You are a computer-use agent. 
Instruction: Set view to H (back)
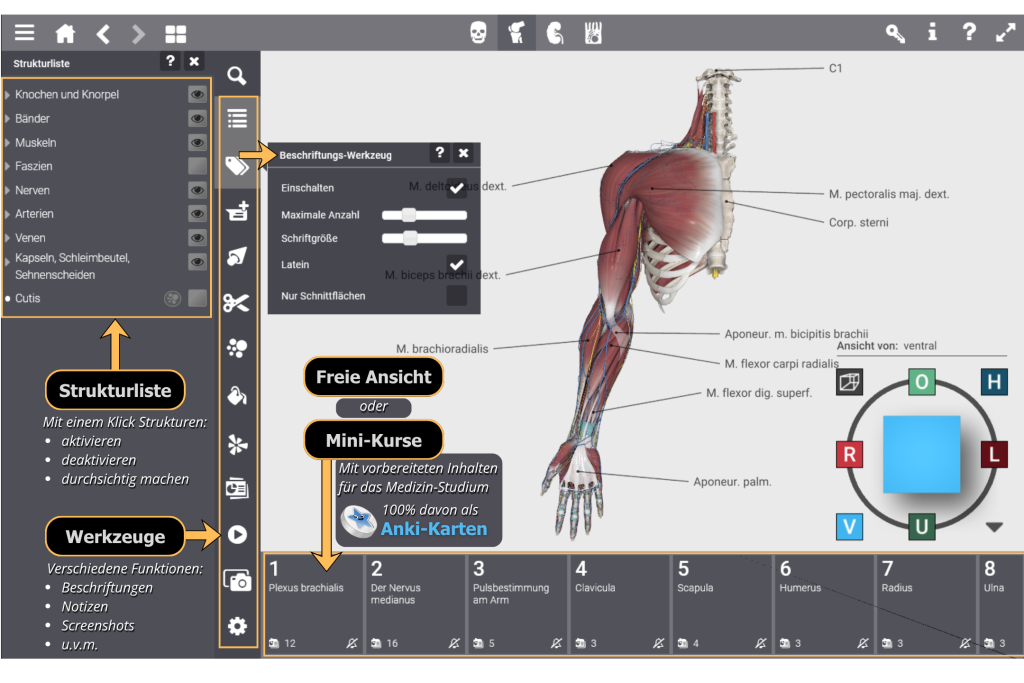(x=994, y=382)
